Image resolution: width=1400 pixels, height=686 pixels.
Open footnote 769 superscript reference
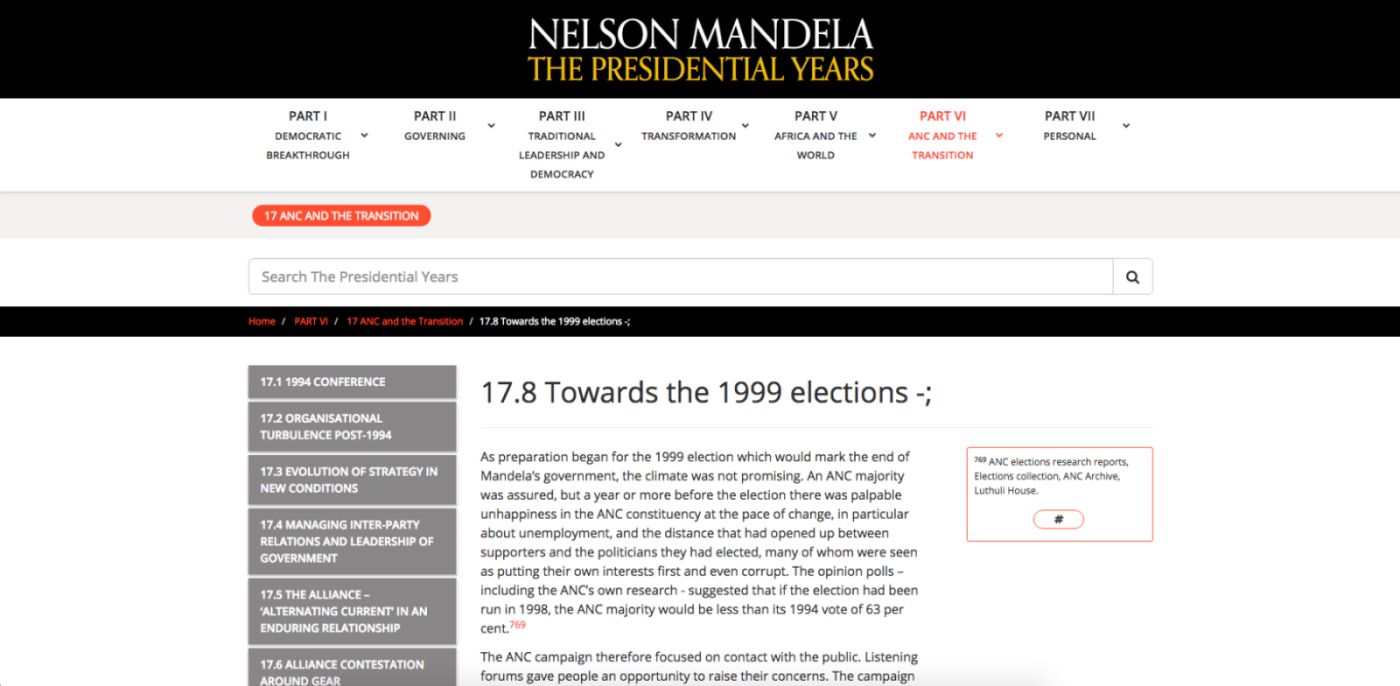coord(517,625)
